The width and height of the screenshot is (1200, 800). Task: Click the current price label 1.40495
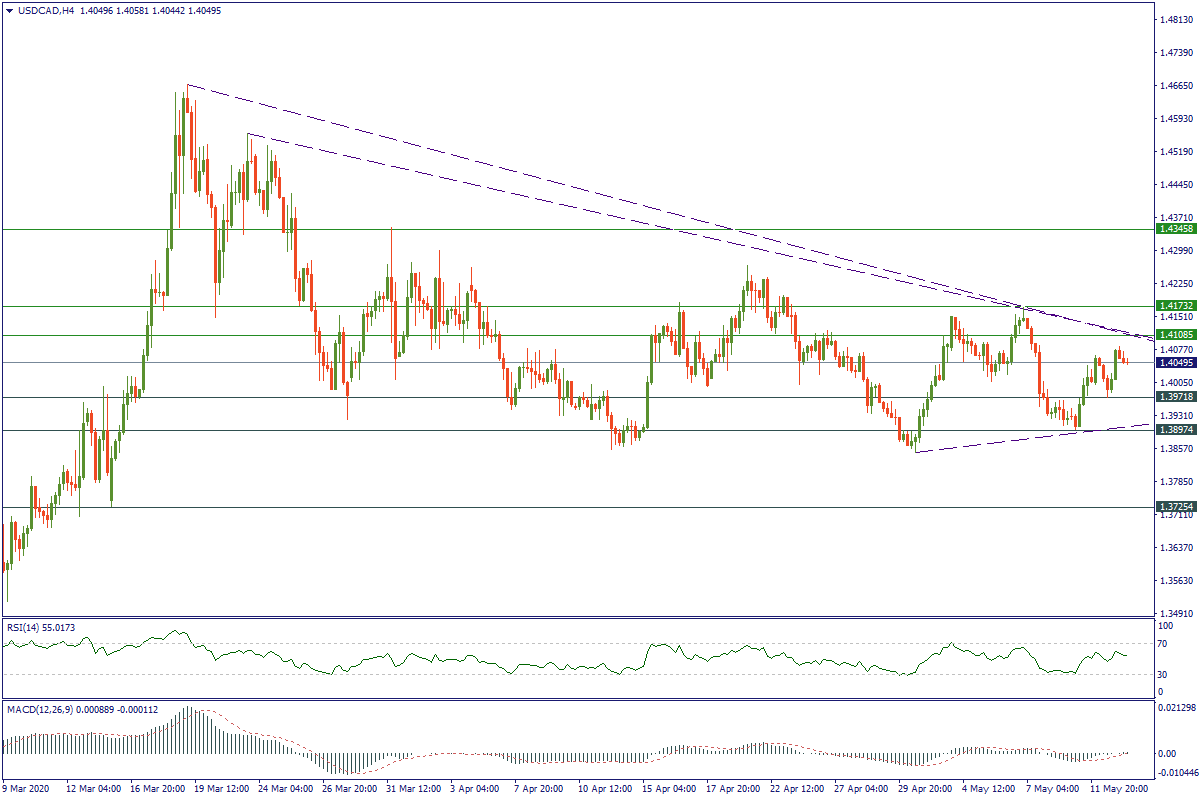1176,362
